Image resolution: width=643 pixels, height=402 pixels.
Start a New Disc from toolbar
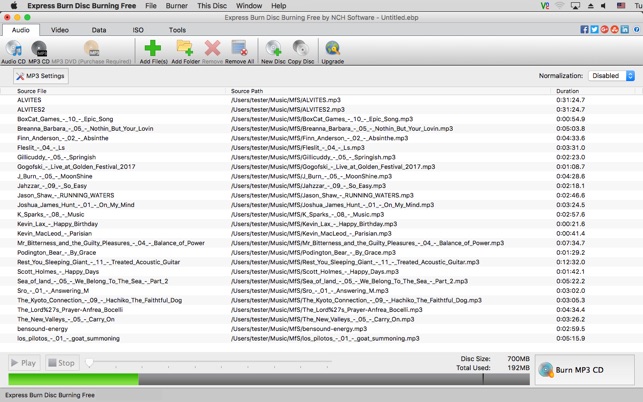[x=274, y=48]
